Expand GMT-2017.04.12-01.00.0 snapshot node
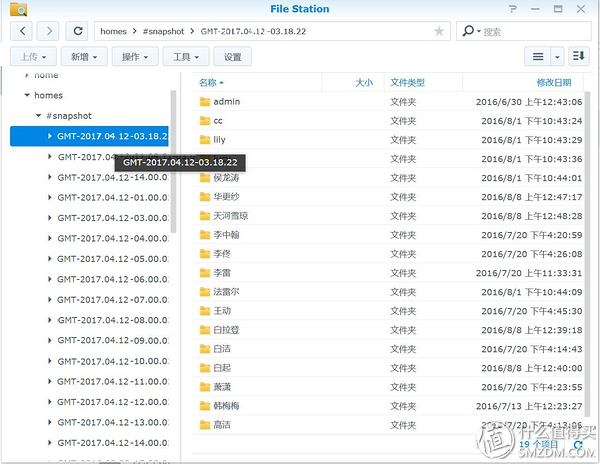The height and width of the screenshot is (464, 600). [50, 197]
